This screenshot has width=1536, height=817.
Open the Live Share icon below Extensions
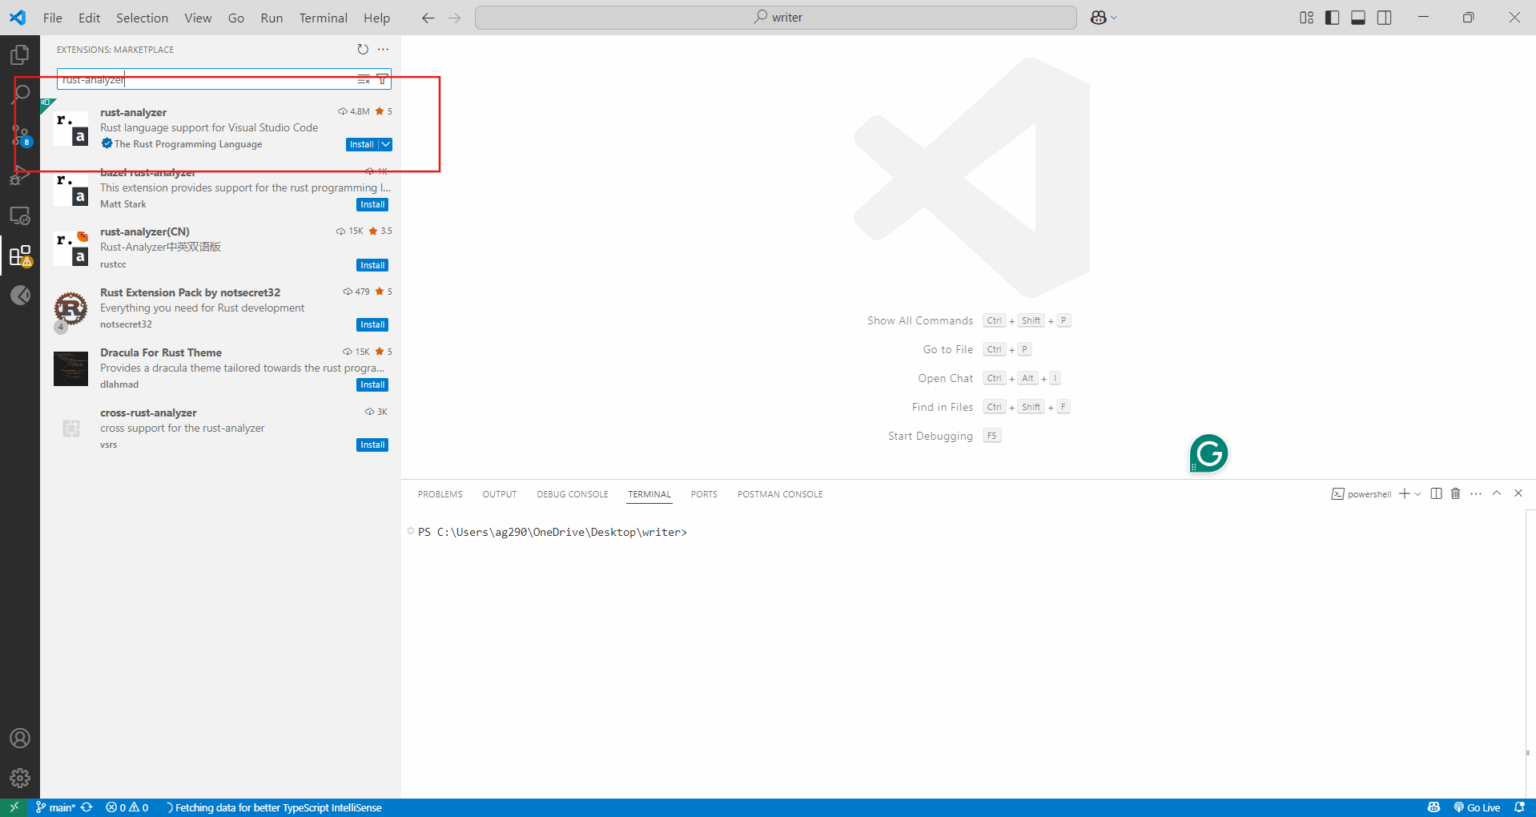20,295
